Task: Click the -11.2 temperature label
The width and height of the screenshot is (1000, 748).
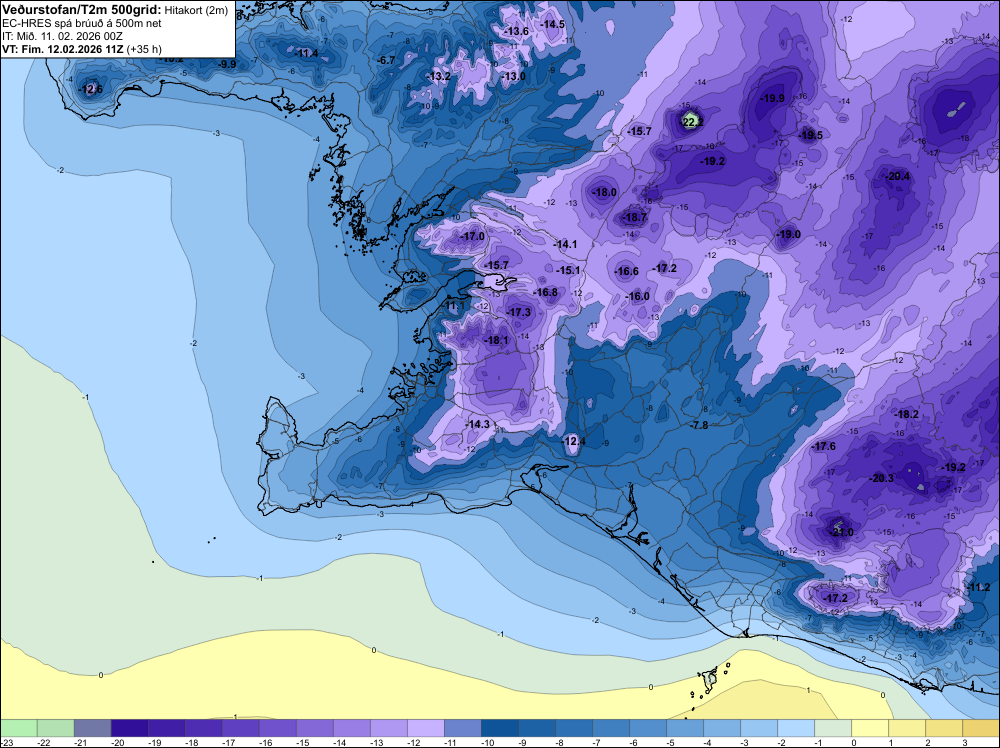Action: (979, 588)
